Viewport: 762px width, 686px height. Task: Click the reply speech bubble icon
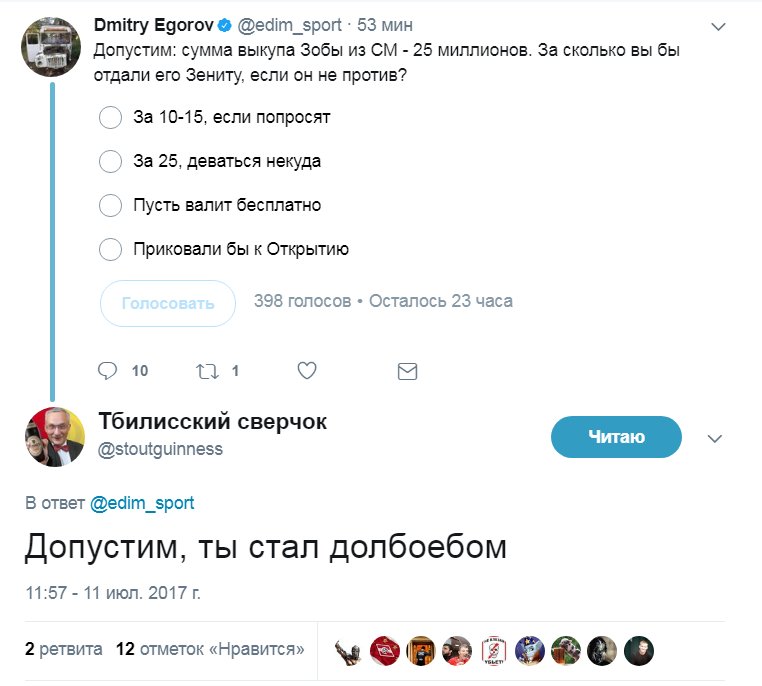[x=108, y=371]
